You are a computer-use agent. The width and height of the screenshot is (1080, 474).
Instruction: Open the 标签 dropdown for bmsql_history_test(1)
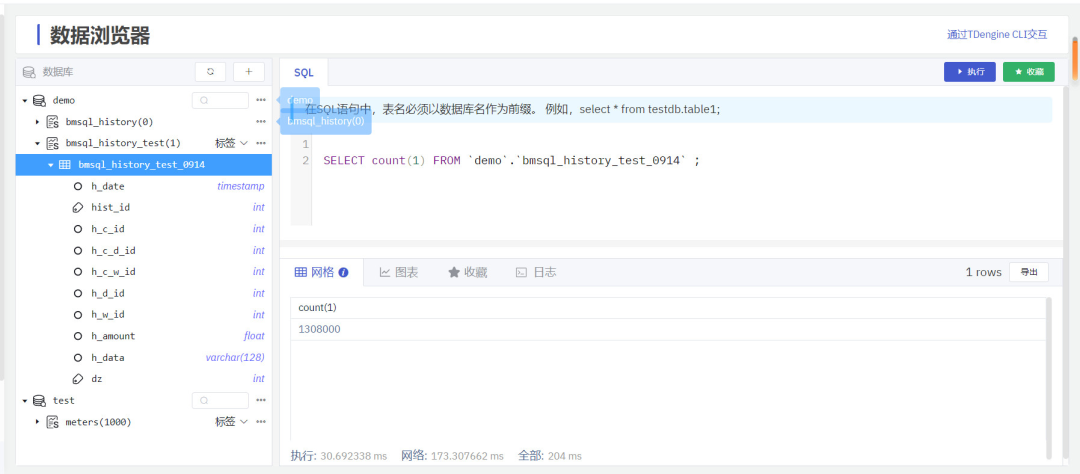click(x=231, y=143)
